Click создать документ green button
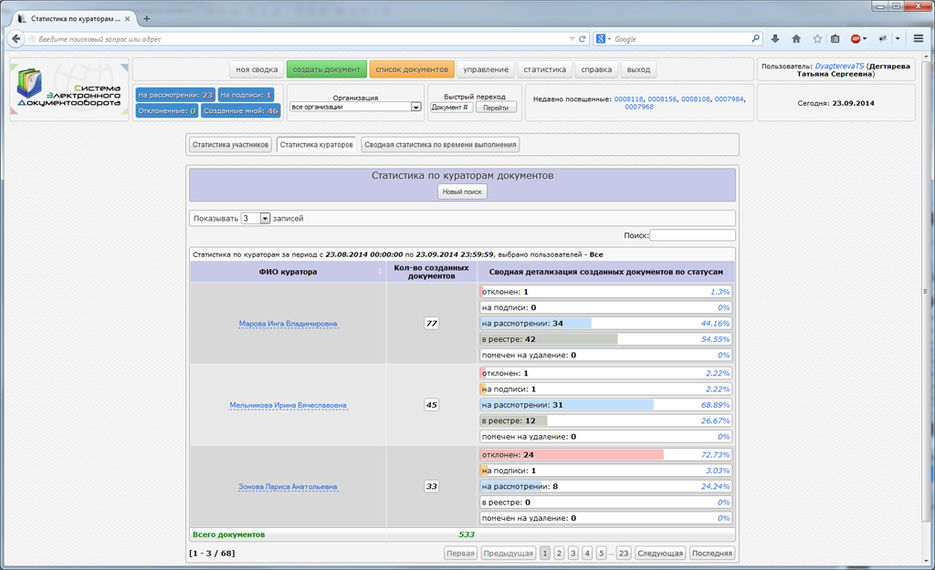Screen dimensions: 935x570 tap(326, 69)
